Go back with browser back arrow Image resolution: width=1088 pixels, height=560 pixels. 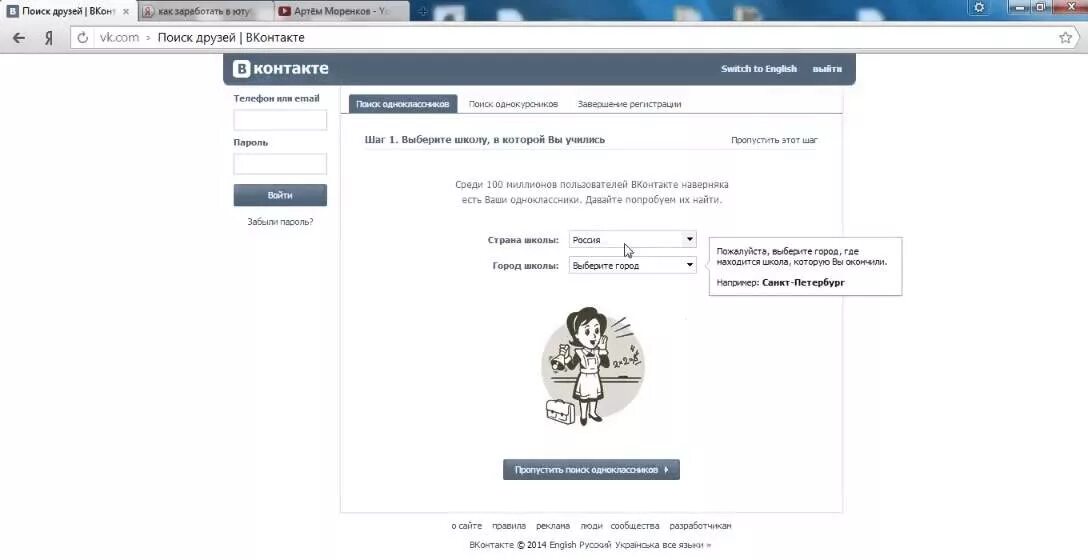(19, 38)
